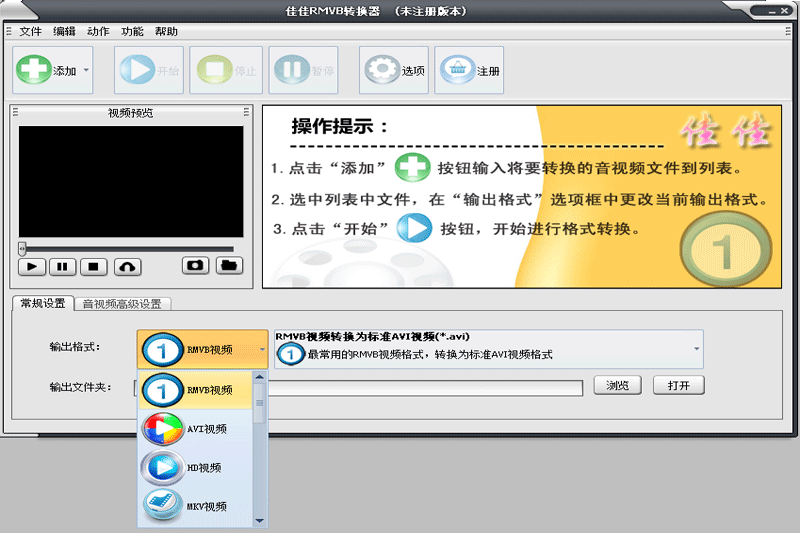Click the 浏览 browse button

tap(617, 386)
